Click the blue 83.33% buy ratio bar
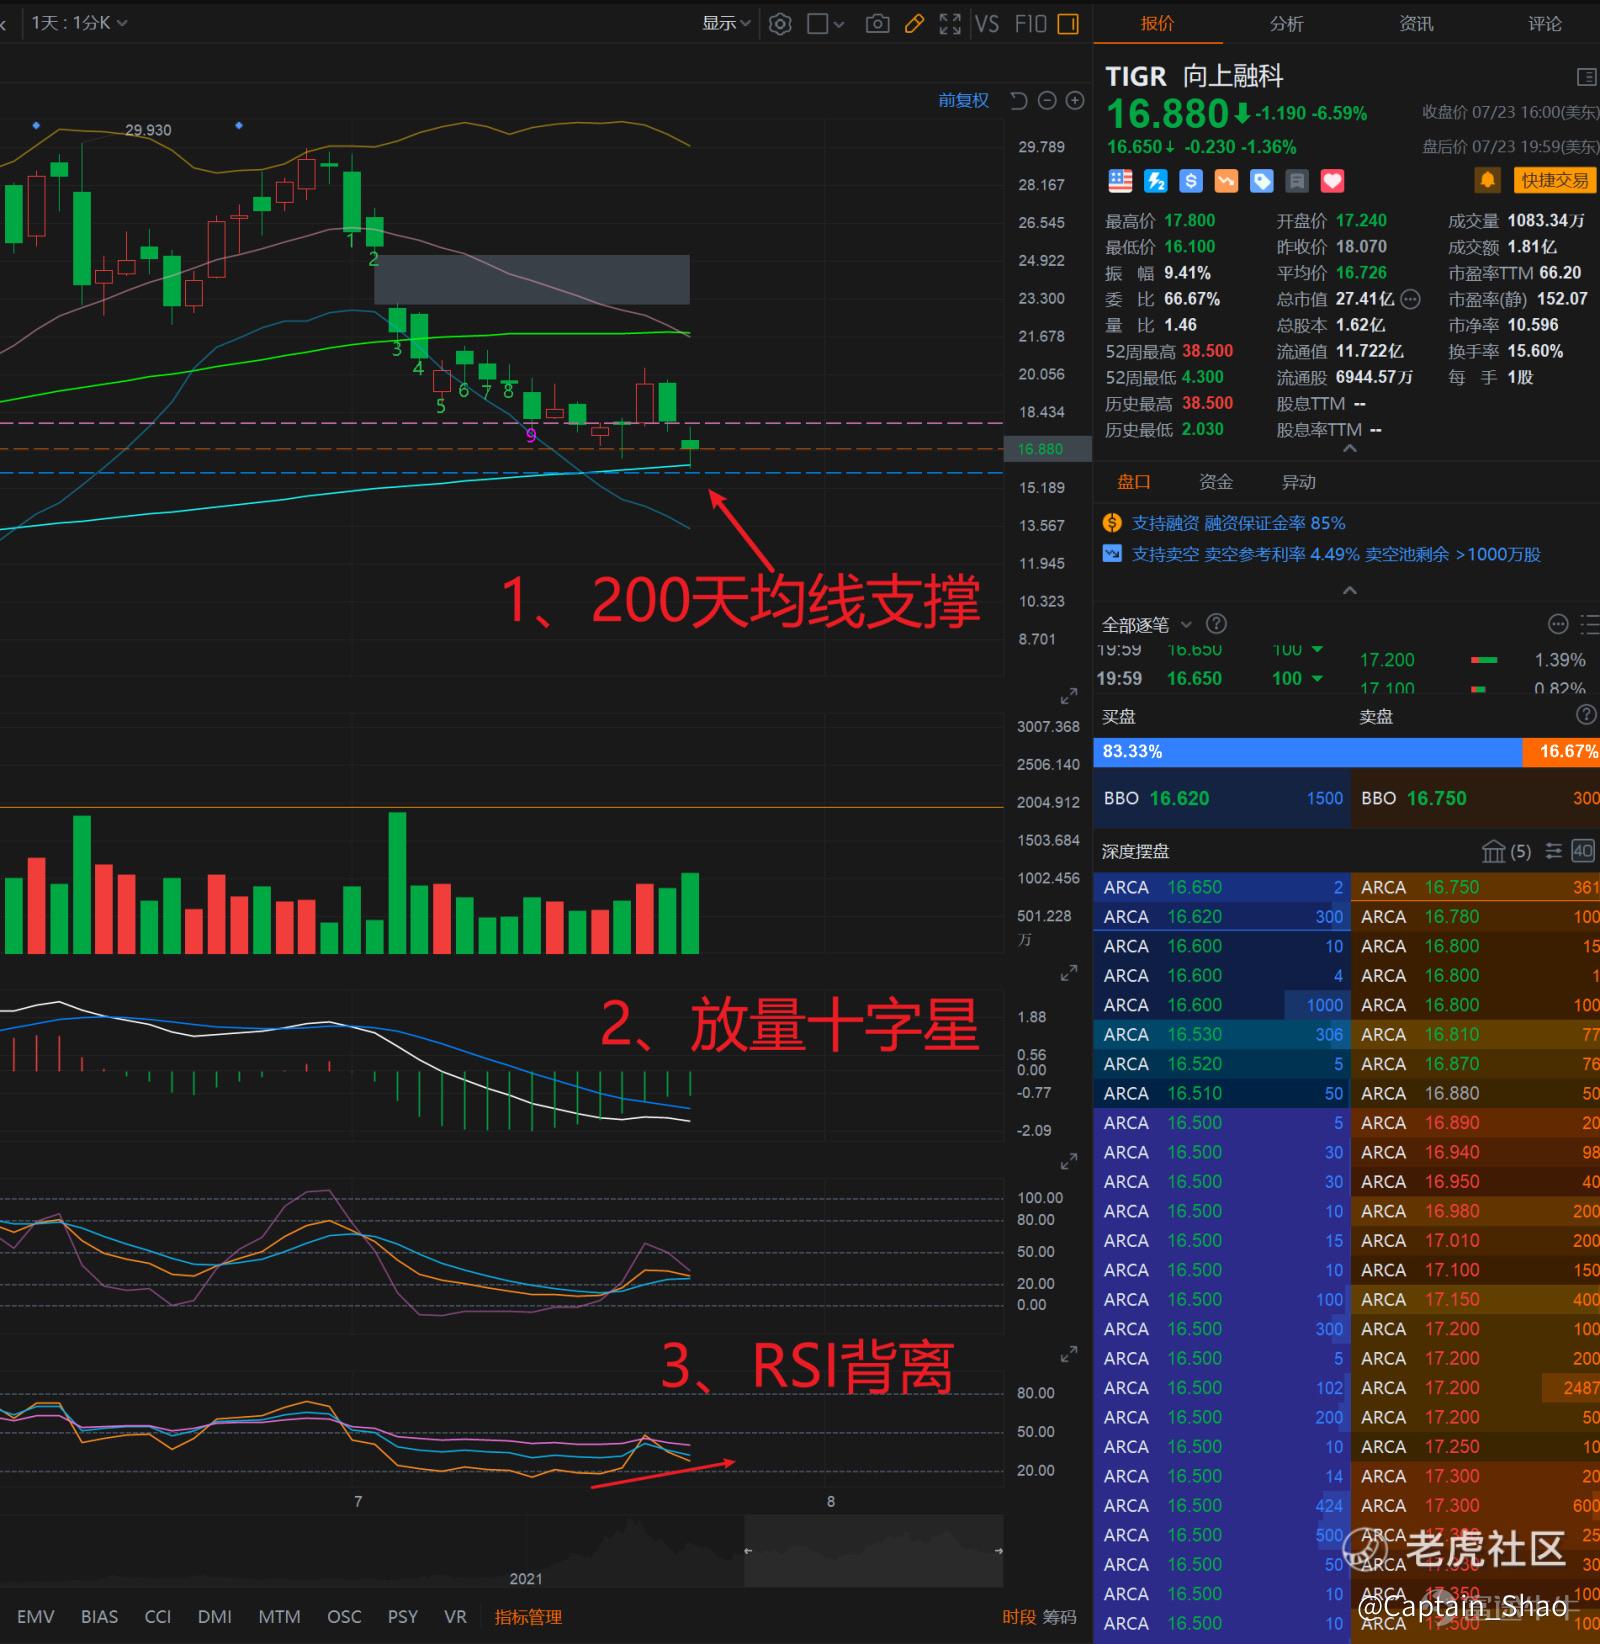This screenshot has height=1644, width=1600. click(x=1308, y=752)
